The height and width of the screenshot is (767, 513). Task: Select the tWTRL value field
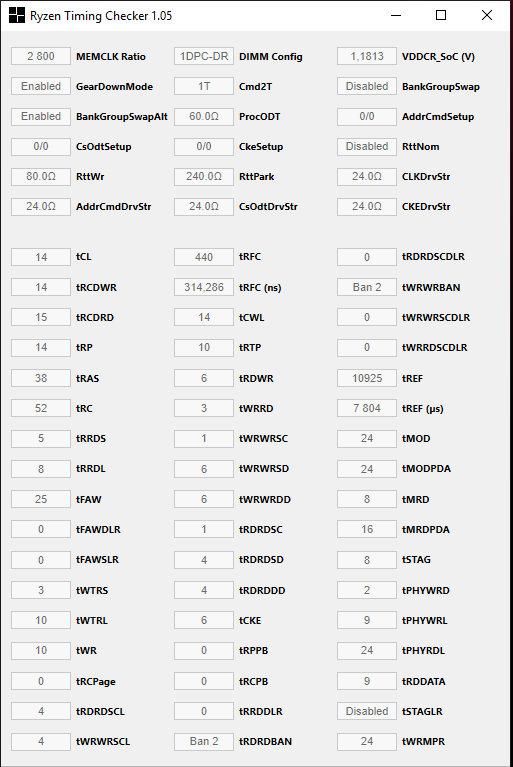click(41, 620)
